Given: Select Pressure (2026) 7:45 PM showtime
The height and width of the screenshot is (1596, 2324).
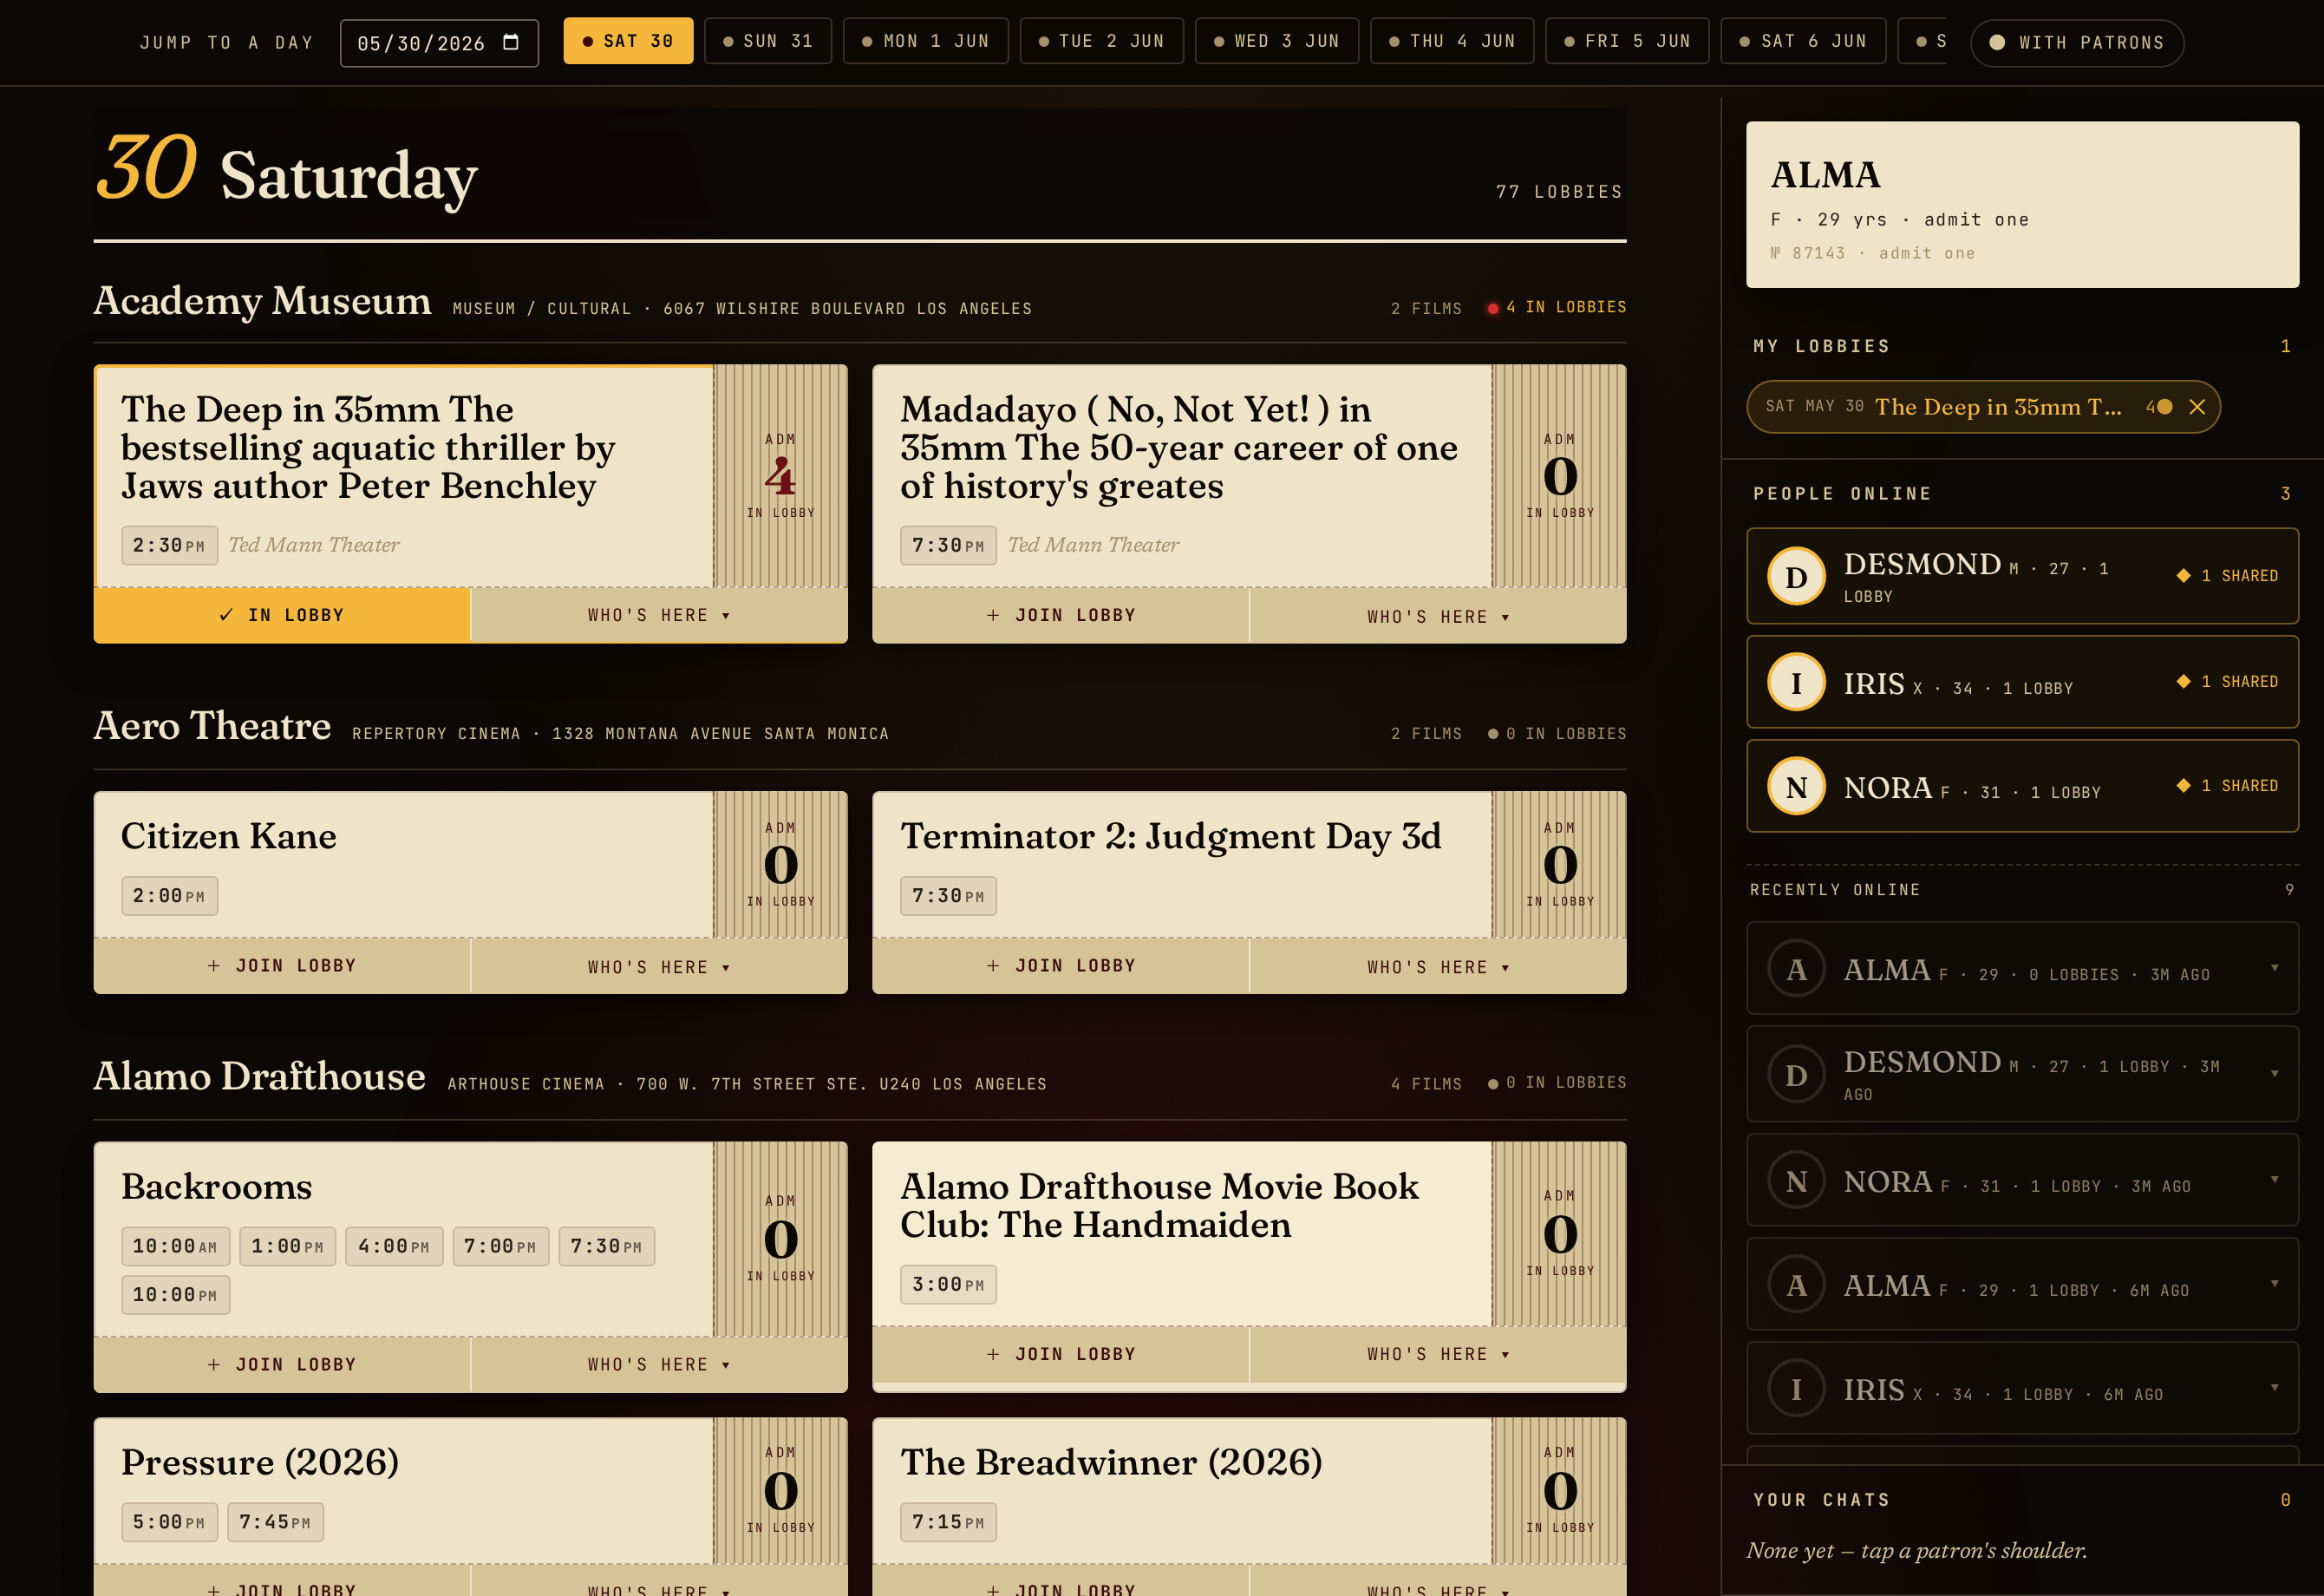Looking at the screenshot, I should coord(275,1522).
